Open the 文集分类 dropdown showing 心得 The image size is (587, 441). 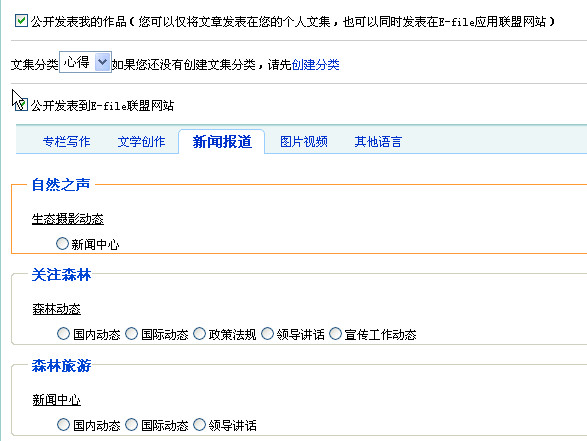[x=85, y=62]
